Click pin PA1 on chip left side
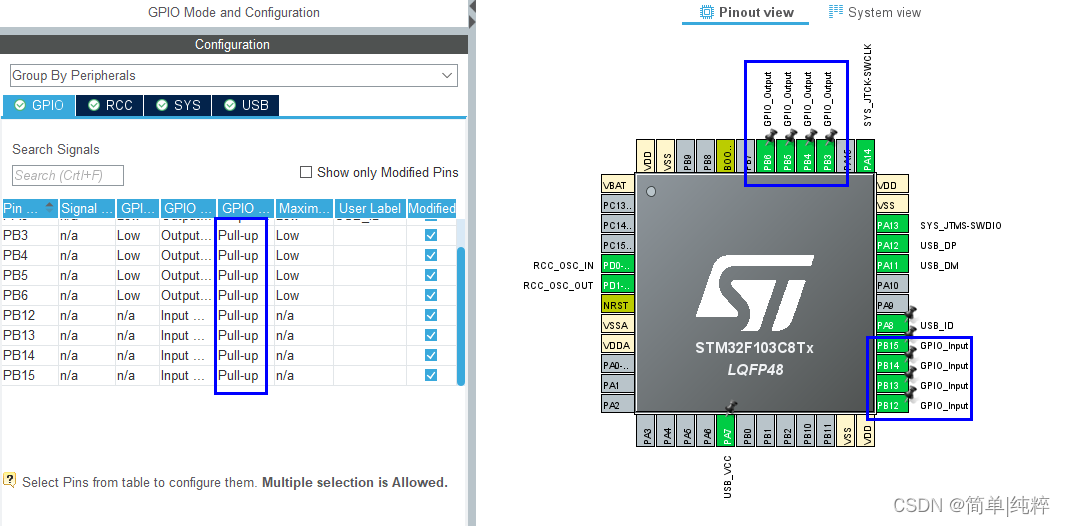 [617, 385]
